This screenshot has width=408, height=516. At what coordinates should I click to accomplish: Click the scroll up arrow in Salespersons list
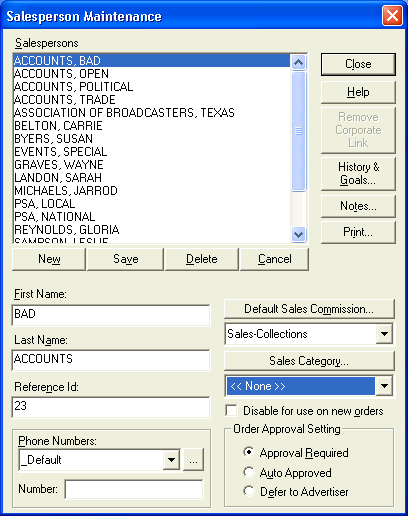tap(298, 62)
